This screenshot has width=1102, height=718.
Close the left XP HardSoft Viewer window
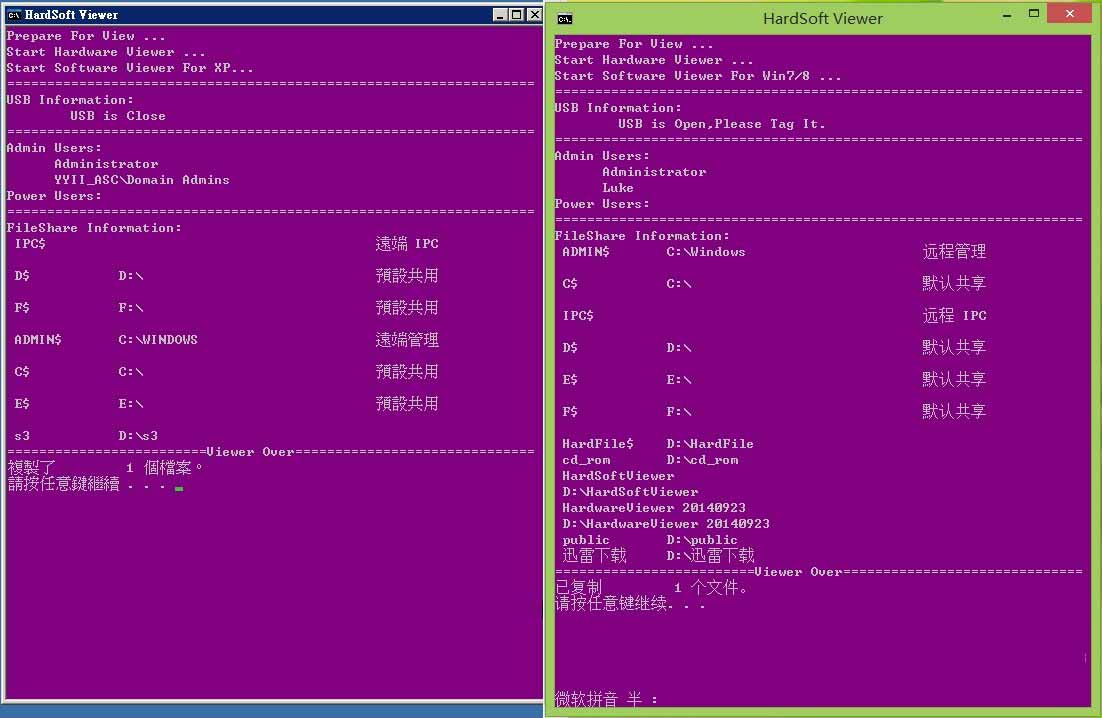(x=532, y=14)
